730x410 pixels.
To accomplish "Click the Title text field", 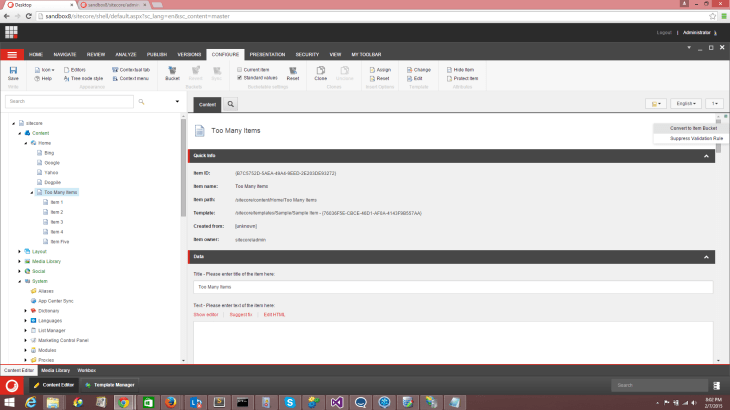I will [x=452, y=287].
